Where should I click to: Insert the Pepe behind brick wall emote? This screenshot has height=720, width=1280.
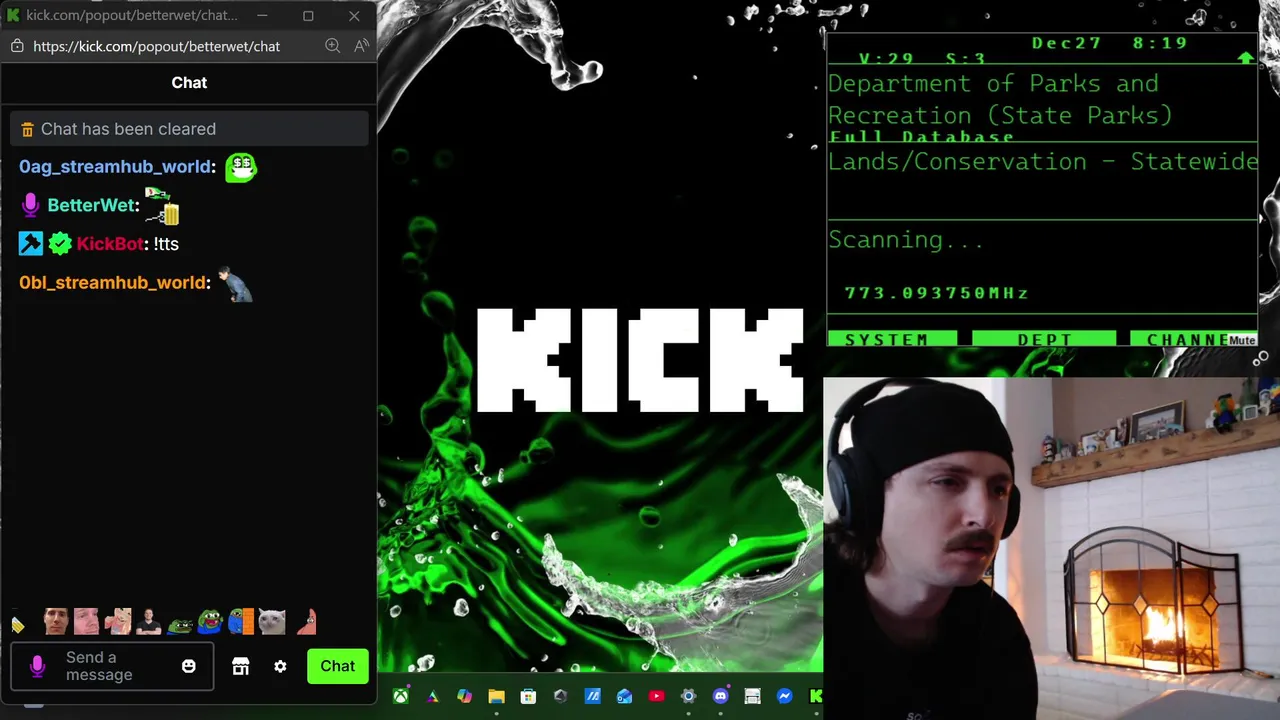click(x=241, y=622)
